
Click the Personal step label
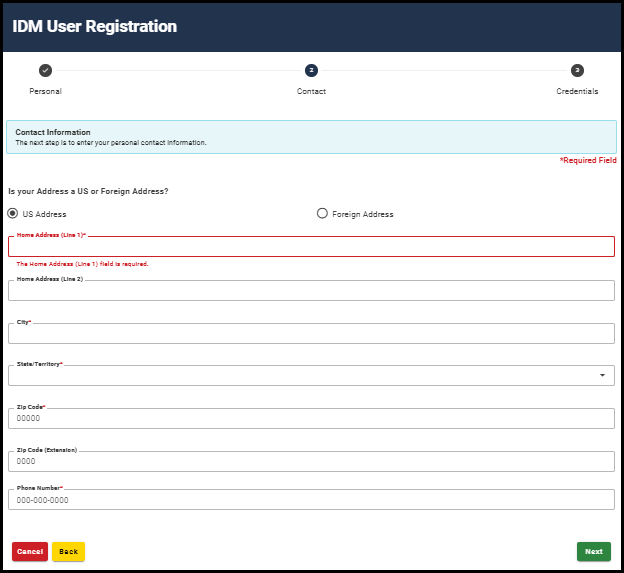click(x=45, y=91)
